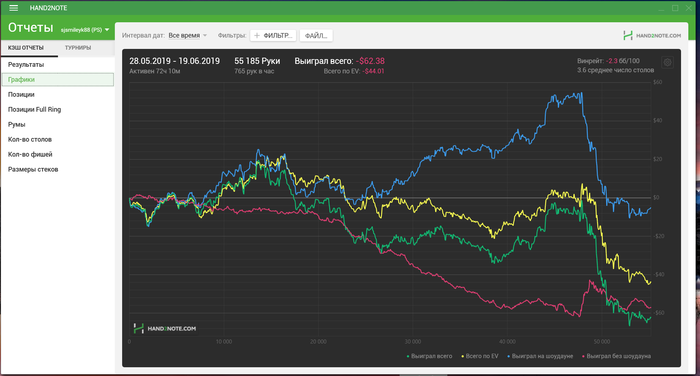700x376 pixels.
Task: Click the ФАЙЛ... button
Action: coord(316,36)
